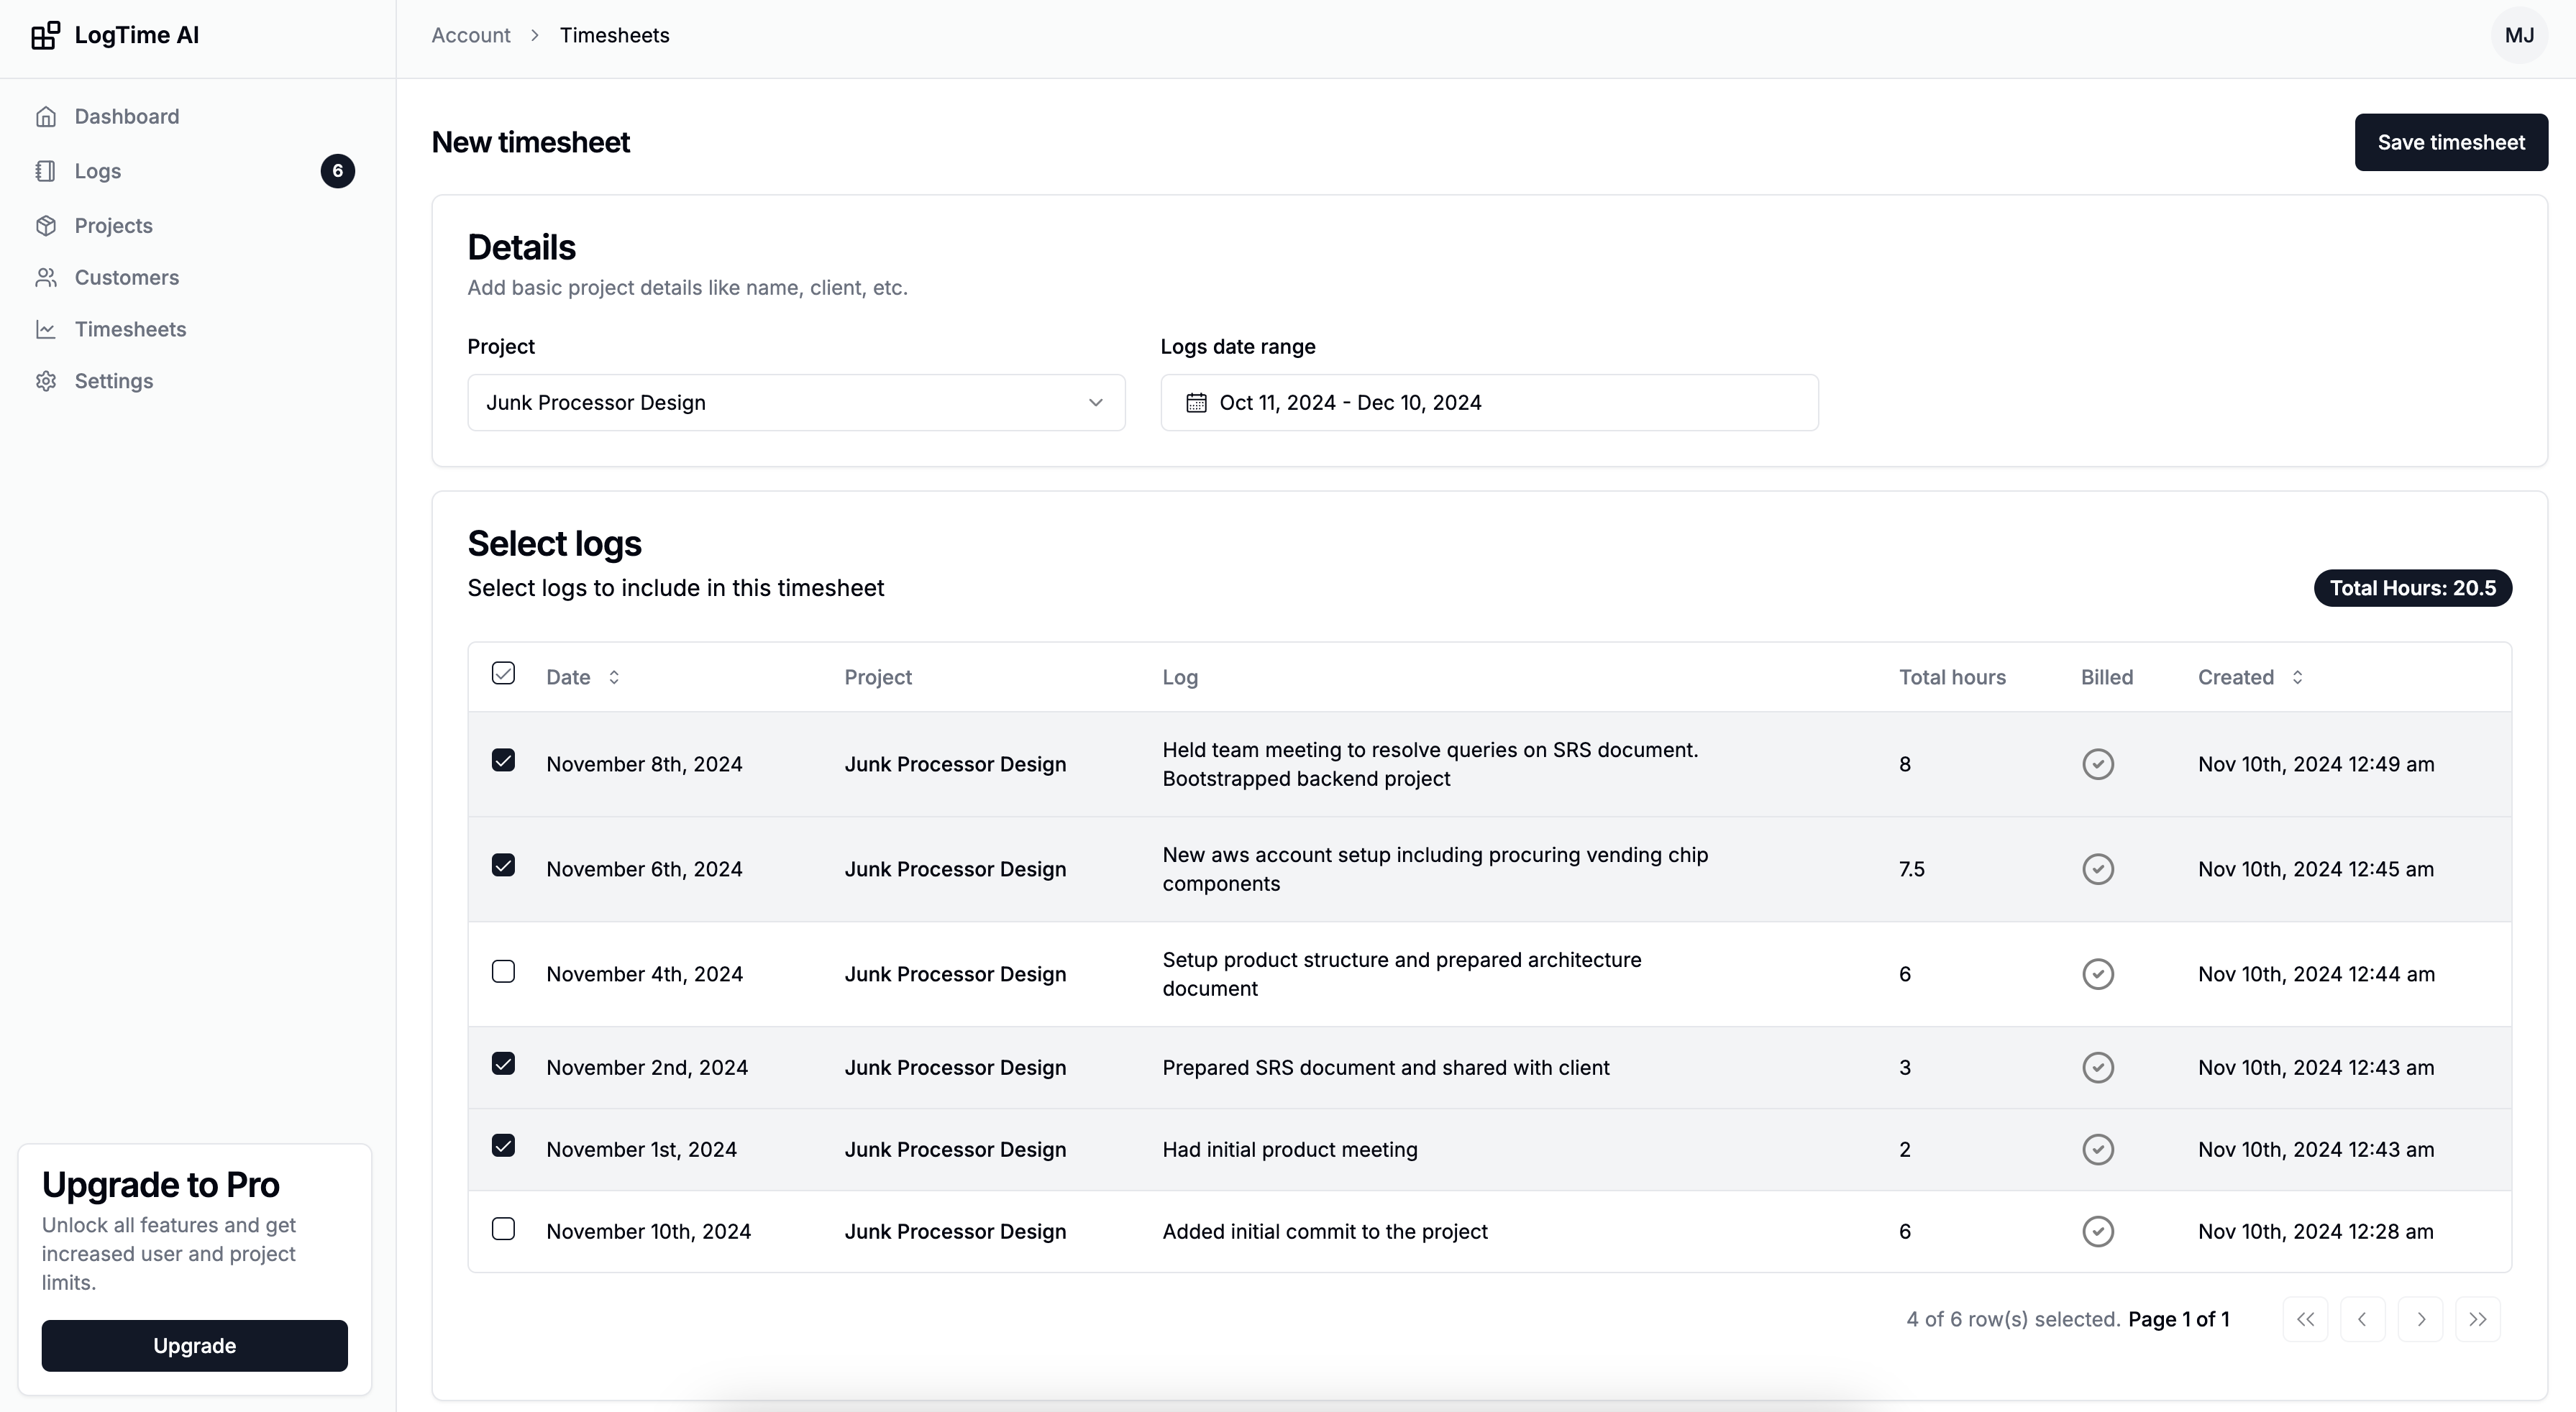Open Timesheets from the sidebar
The height and width of the screenshot is (1412, 2576).
[130, 328]
